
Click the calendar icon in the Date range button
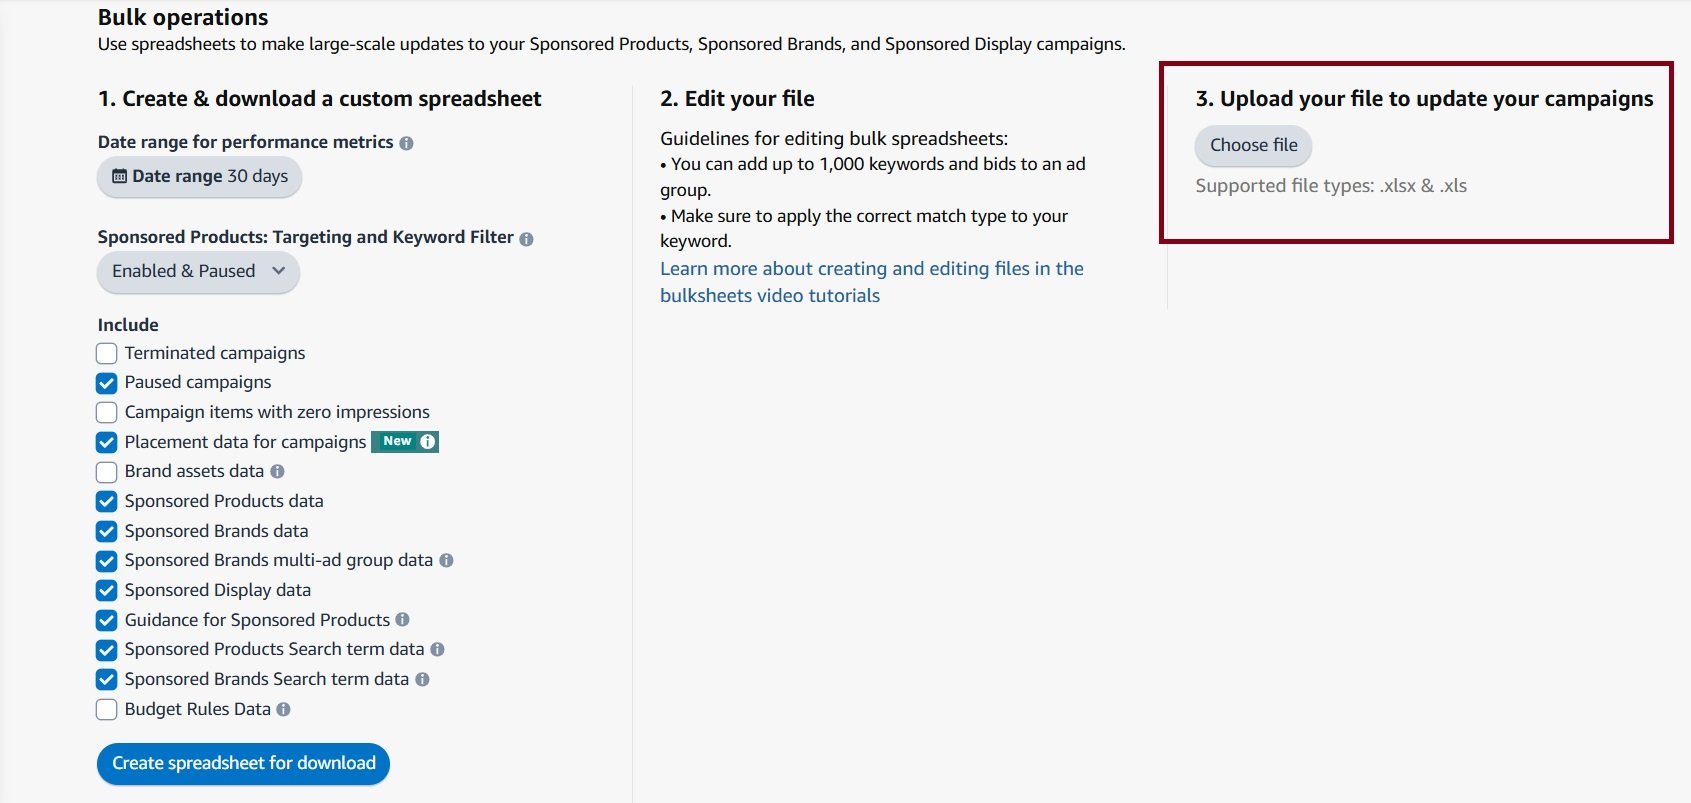pyautogui.click(x=118, y=176)
